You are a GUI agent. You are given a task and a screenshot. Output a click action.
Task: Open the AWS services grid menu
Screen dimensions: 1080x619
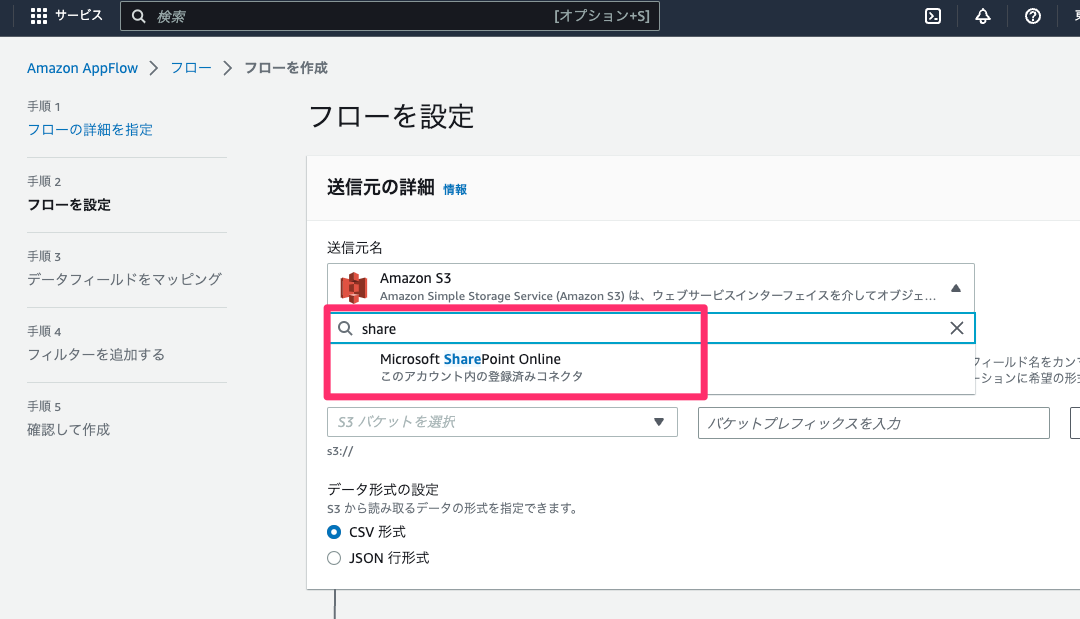pos(39,16)
